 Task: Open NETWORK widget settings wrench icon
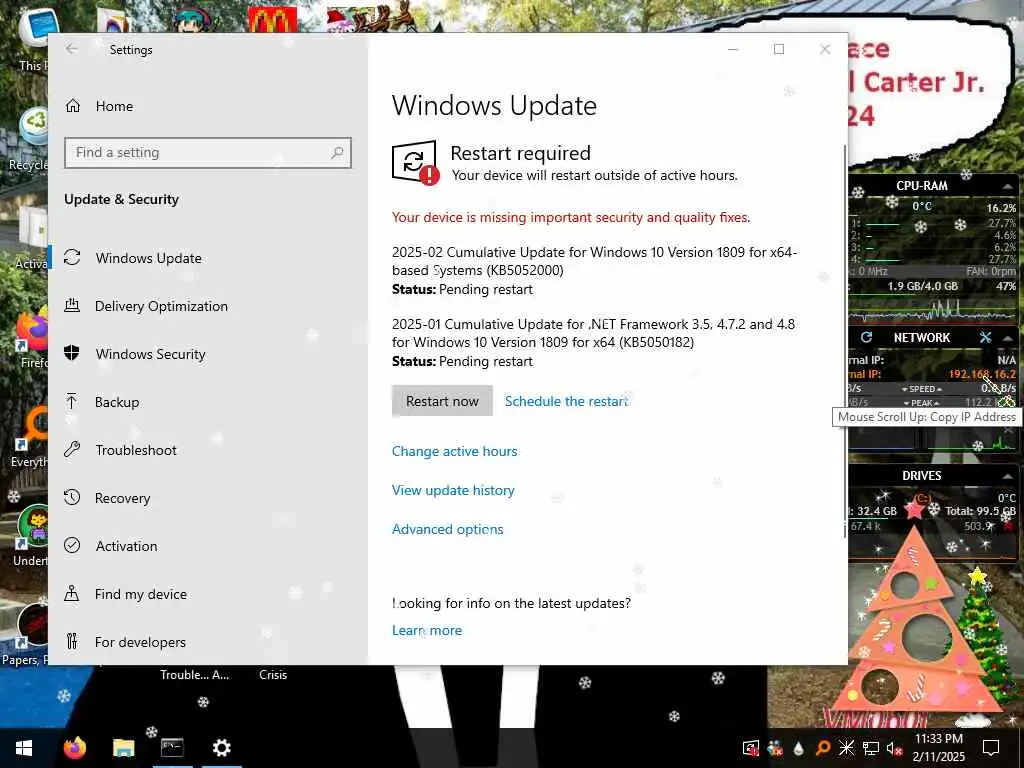click(985, 337)
